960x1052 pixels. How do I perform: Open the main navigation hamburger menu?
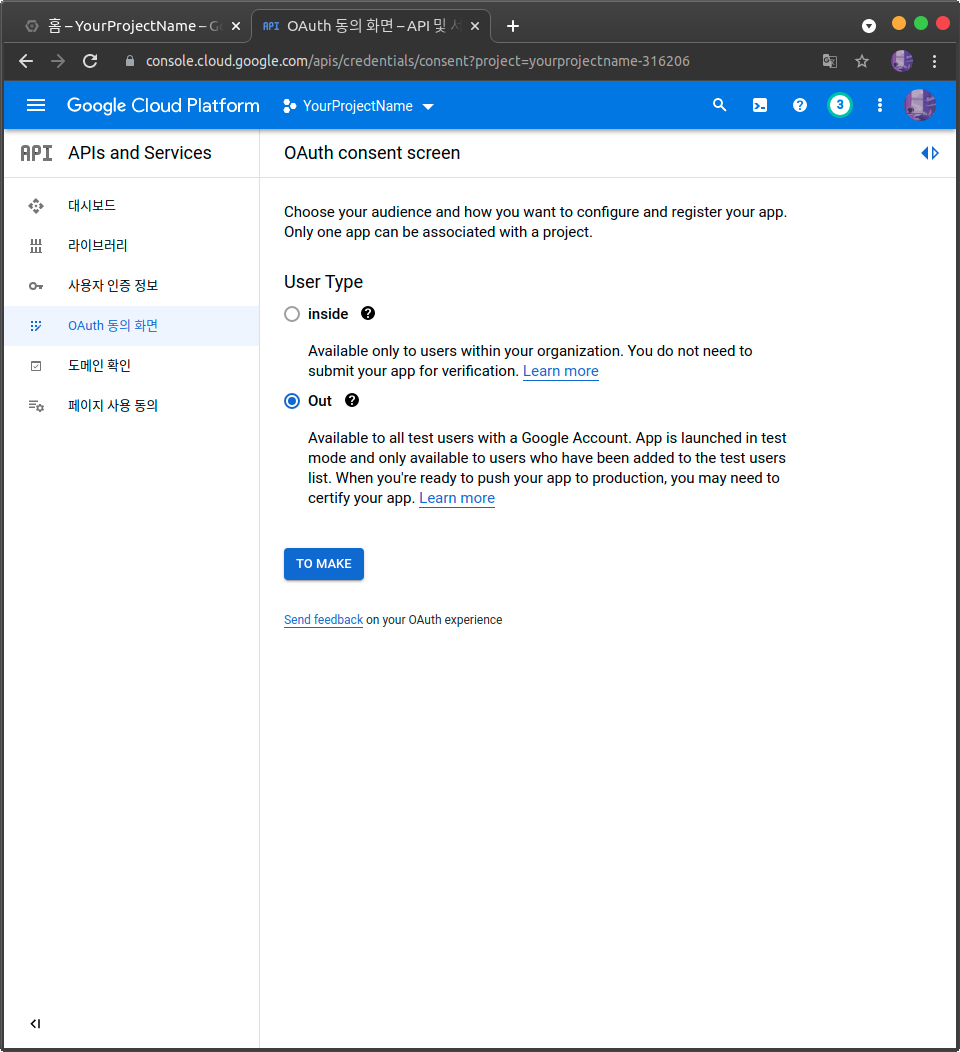[x=36, y=105]
